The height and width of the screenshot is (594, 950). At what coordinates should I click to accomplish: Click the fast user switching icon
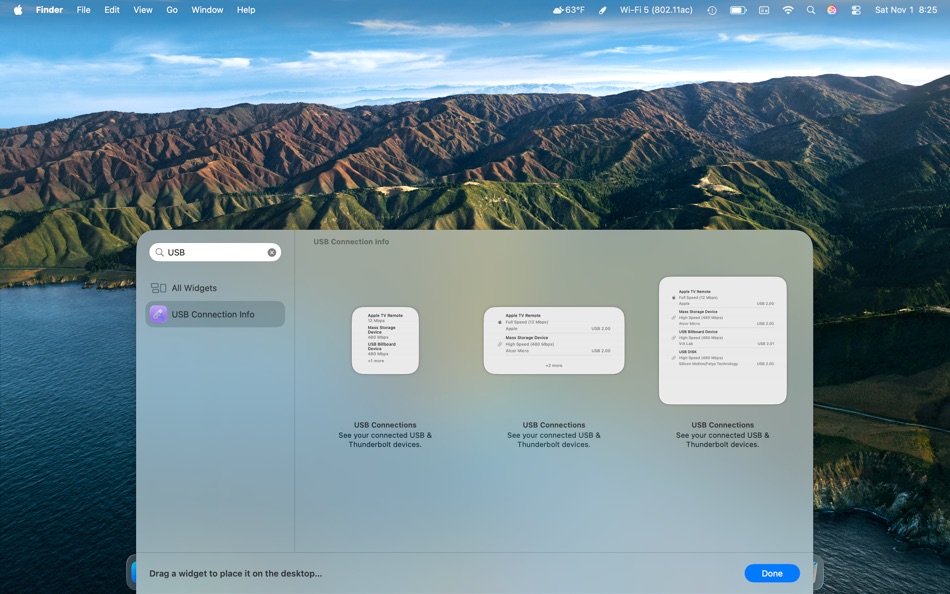[855, 9]
